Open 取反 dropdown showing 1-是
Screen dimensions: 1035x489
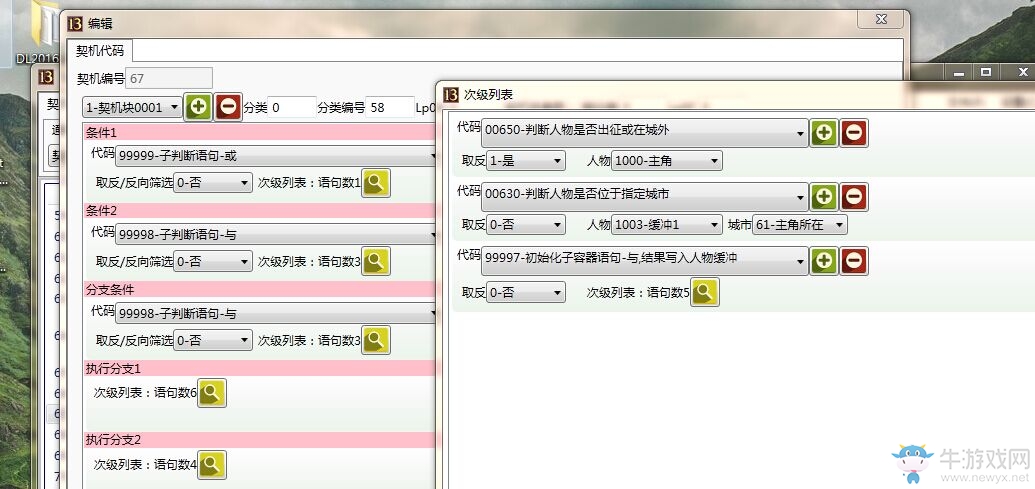tap(526, 160)
